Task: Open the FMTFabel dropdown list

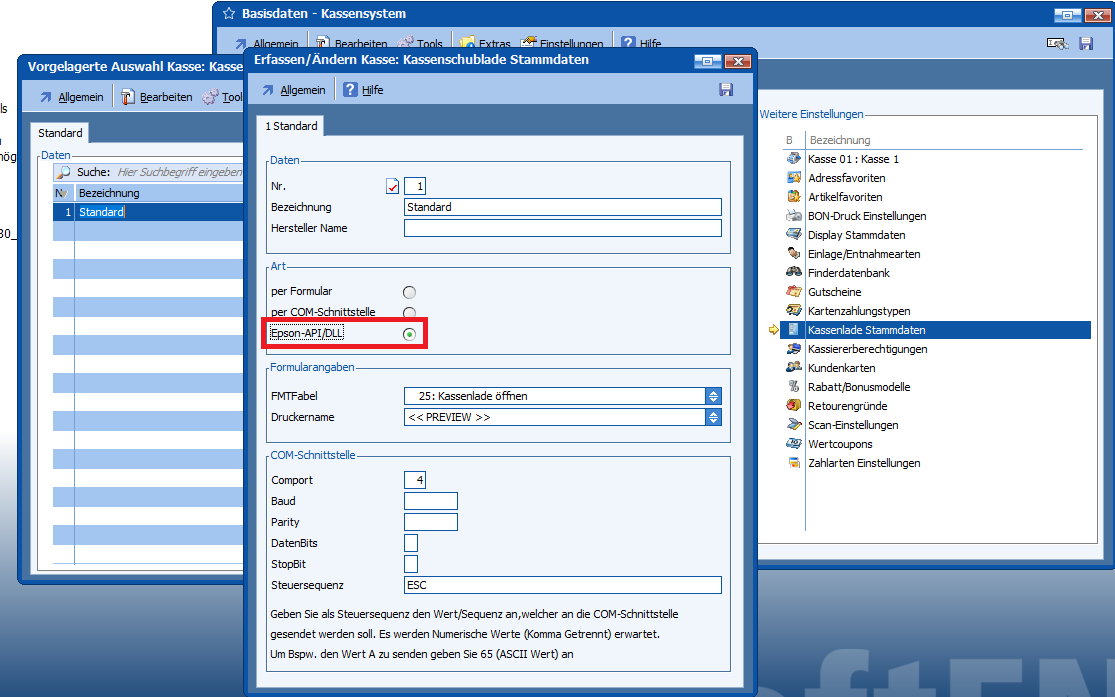Action: 712,396
